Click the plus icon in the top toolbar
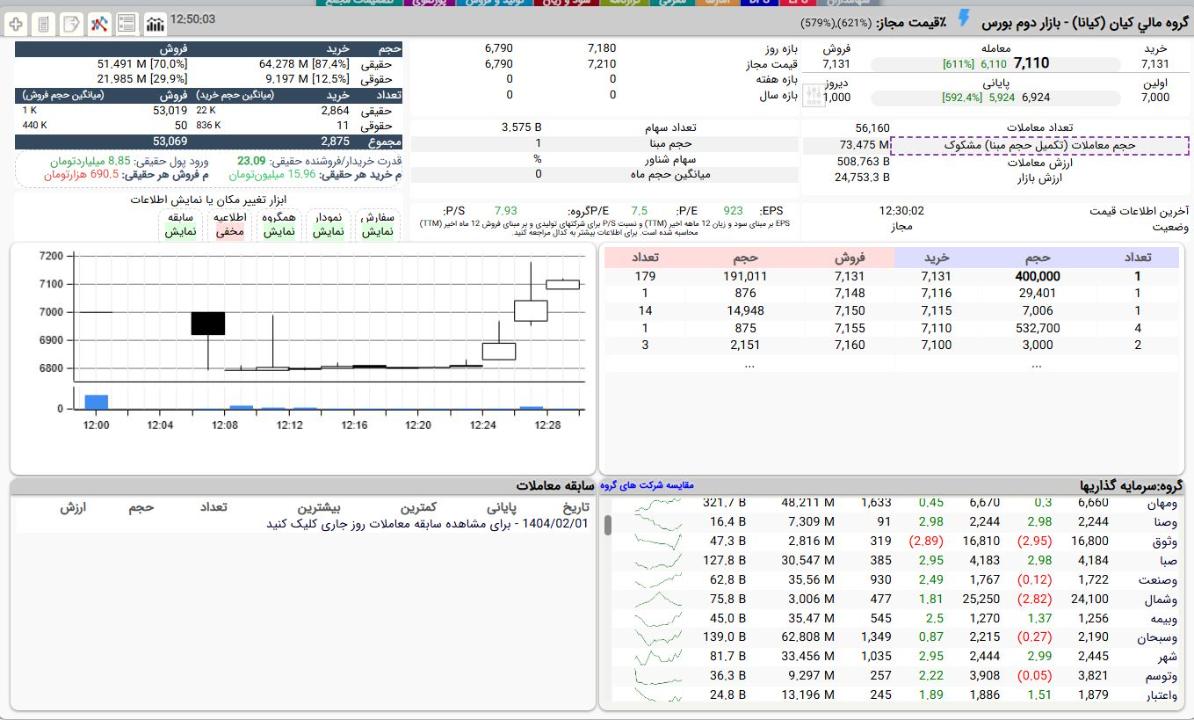This screenshot has width=1194, height=720. pyautogui.click(x=16, y=22)
